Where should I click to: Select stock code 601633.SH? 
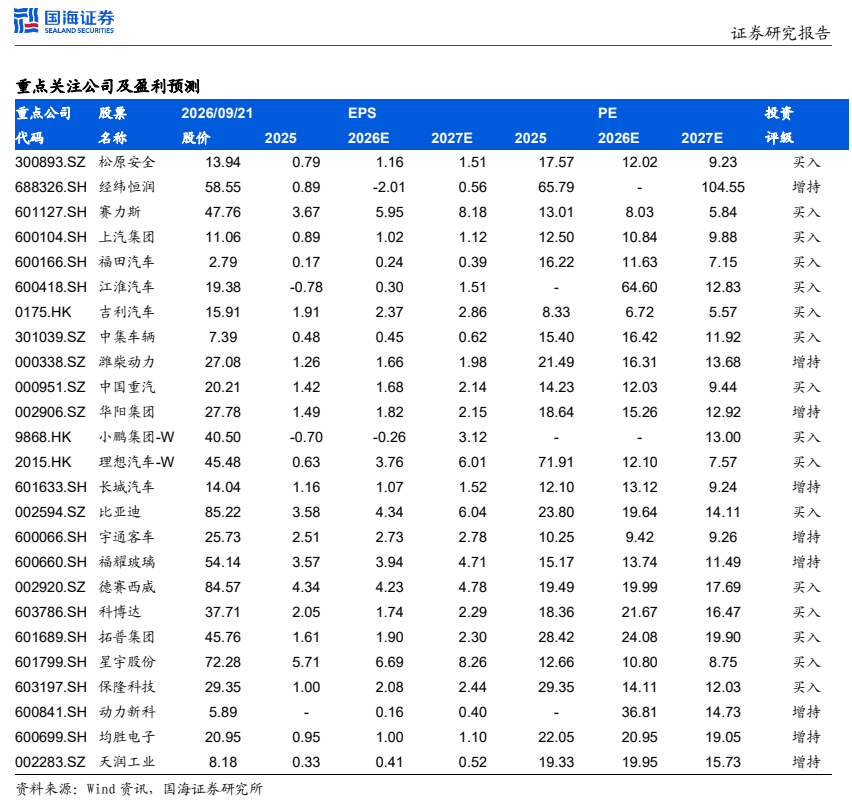(x=51, y=487)
